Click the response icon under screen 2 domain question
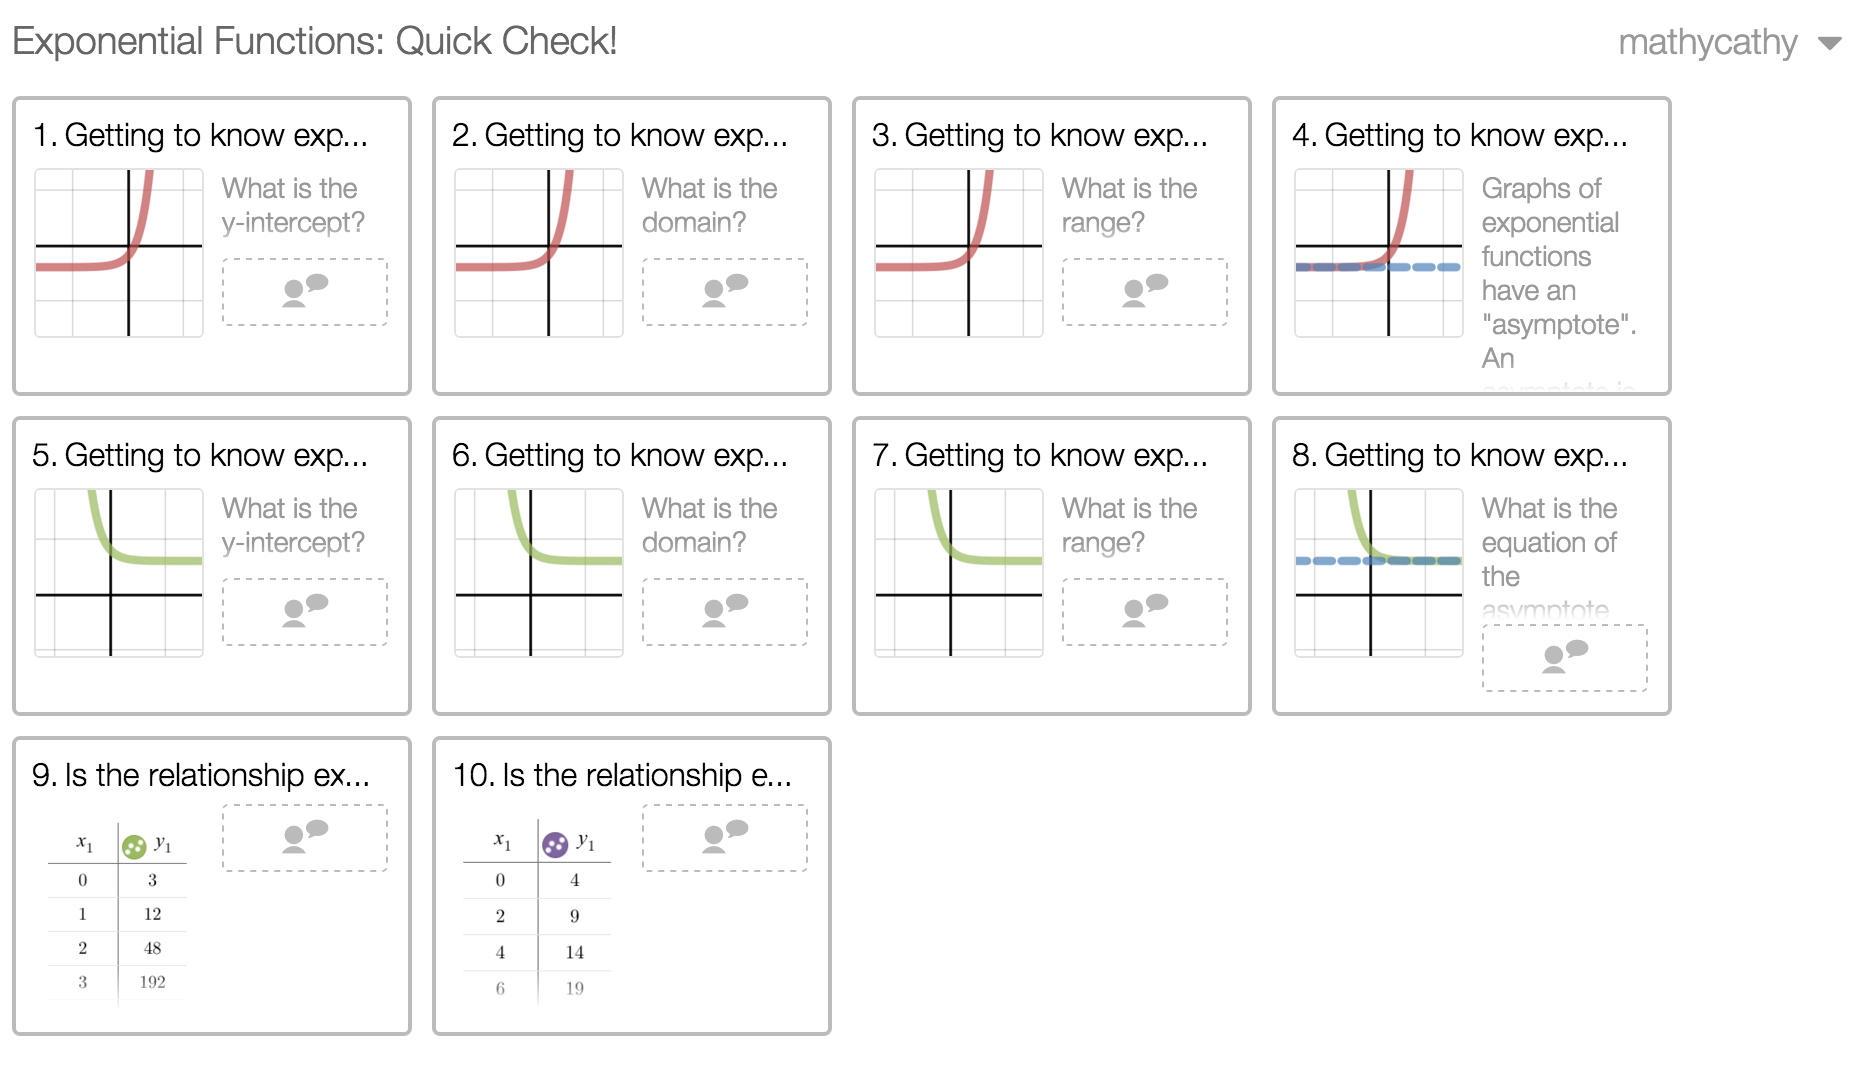Image resolution: width=1866 pixels, height=1066 pixels. [x=725, y=291]
